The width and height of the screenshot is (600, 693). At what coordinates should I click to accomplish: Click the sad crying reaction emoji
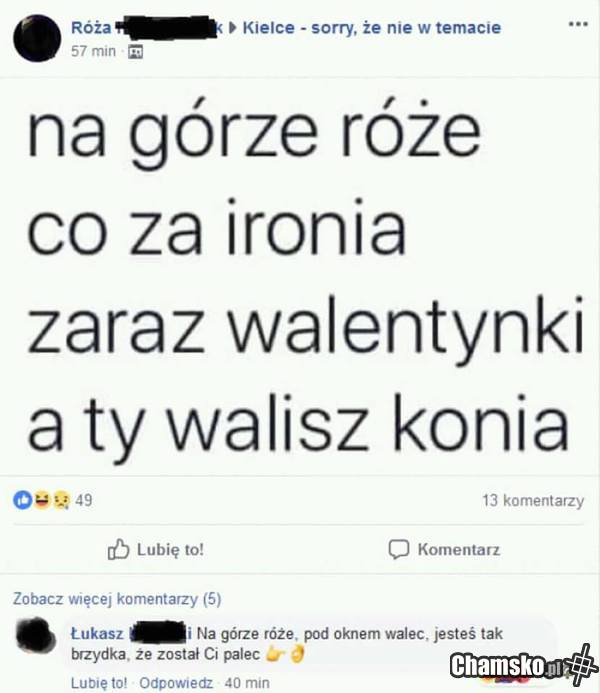pyautogui.click(x=61, y=500)
